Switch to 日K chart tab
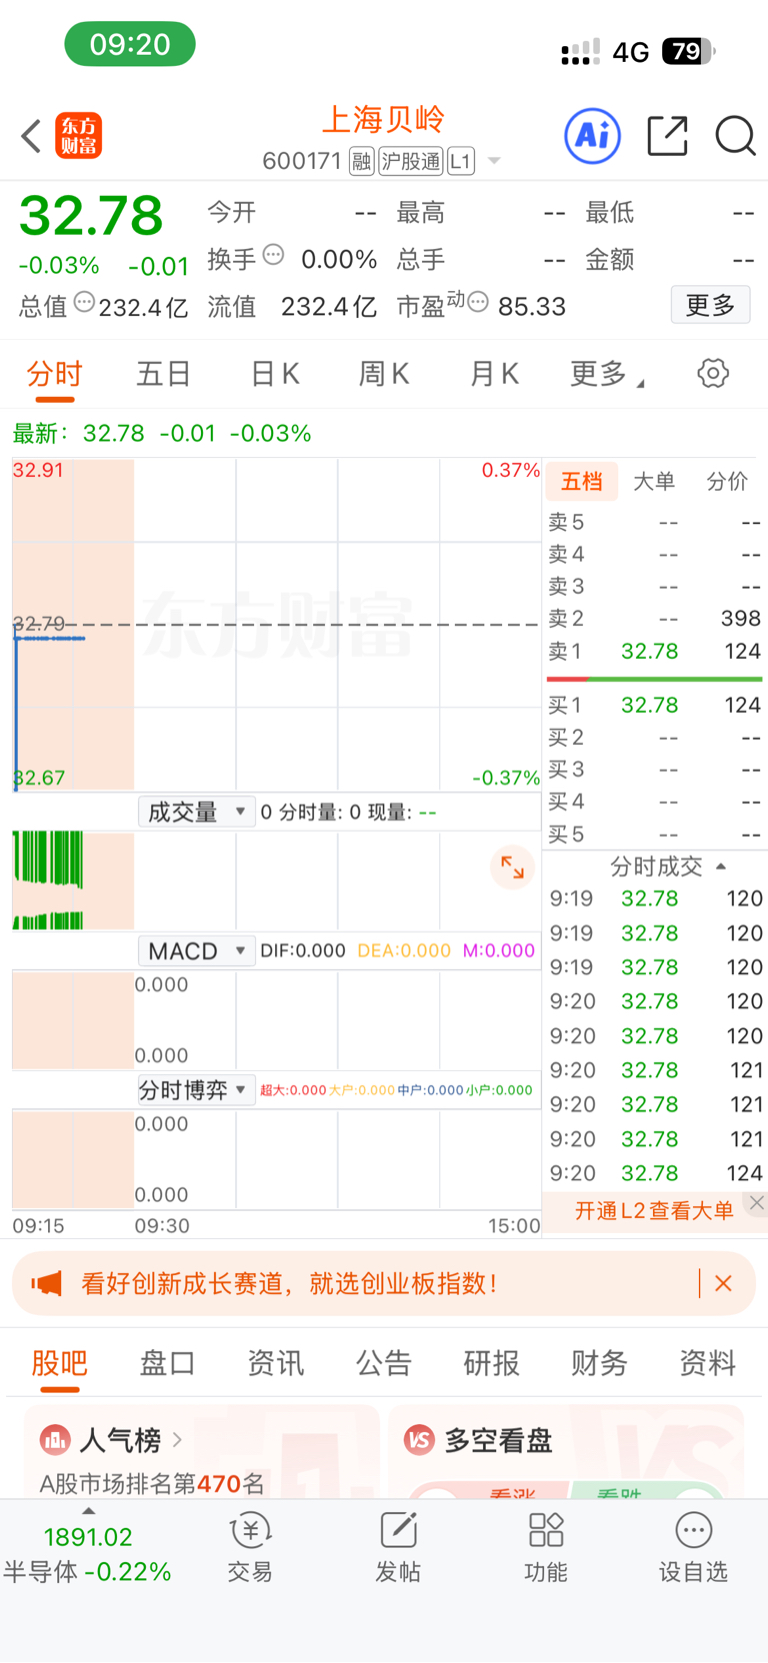Screen dimensions: 768x1663 pyautogui.click(x=274, y=374)
